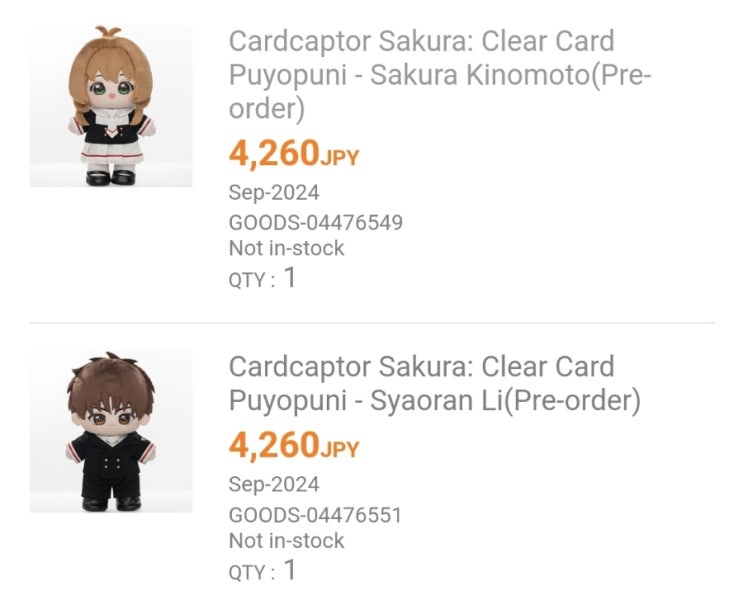Select the GOODS-04476551 product code
The image size is (743, 605).
pyautogui.click(x=315, y=515)
